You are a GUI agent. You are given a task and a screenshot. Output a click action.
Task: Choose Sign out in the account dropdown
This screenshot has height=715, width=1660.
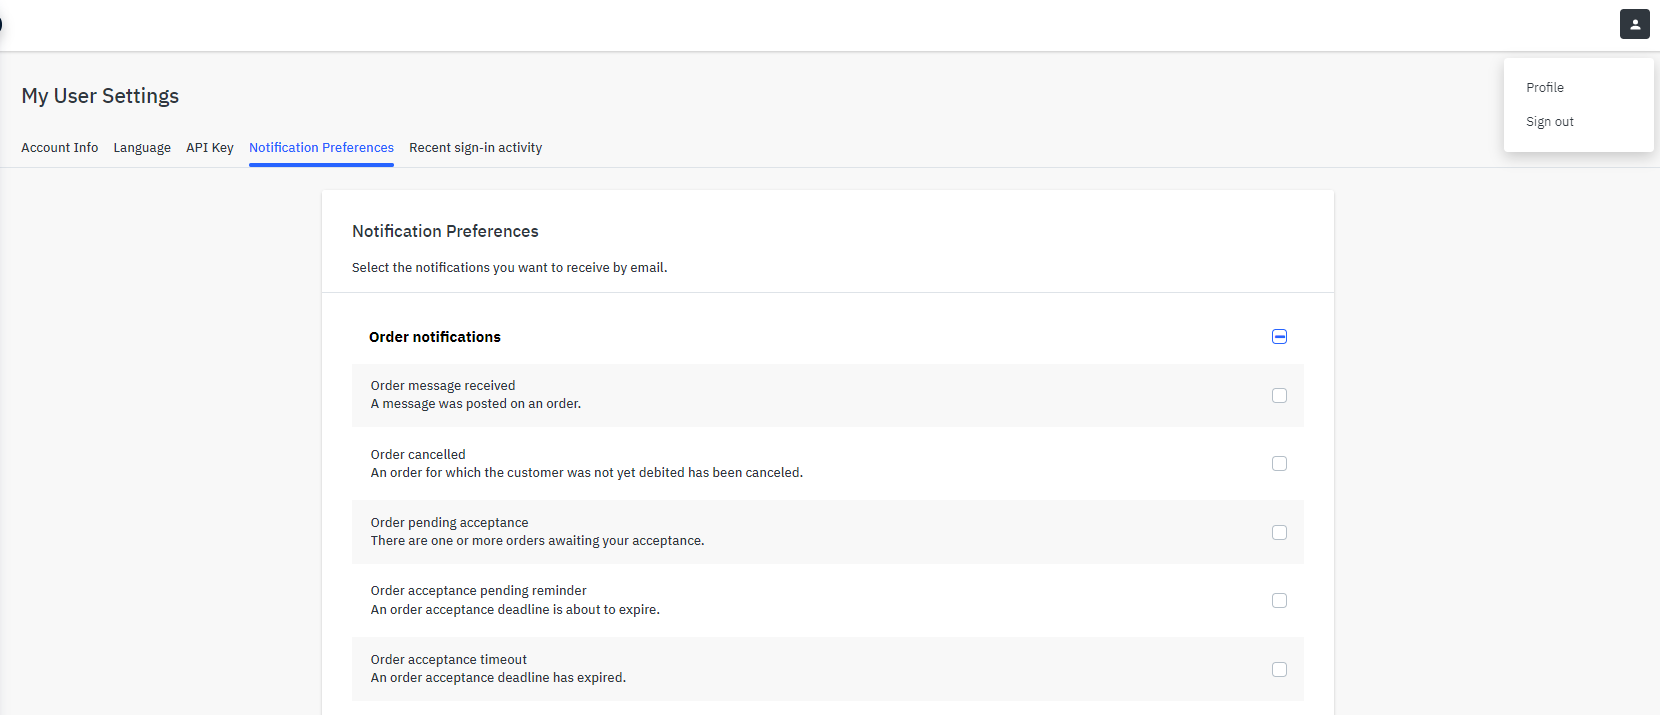pos(1549,122)
